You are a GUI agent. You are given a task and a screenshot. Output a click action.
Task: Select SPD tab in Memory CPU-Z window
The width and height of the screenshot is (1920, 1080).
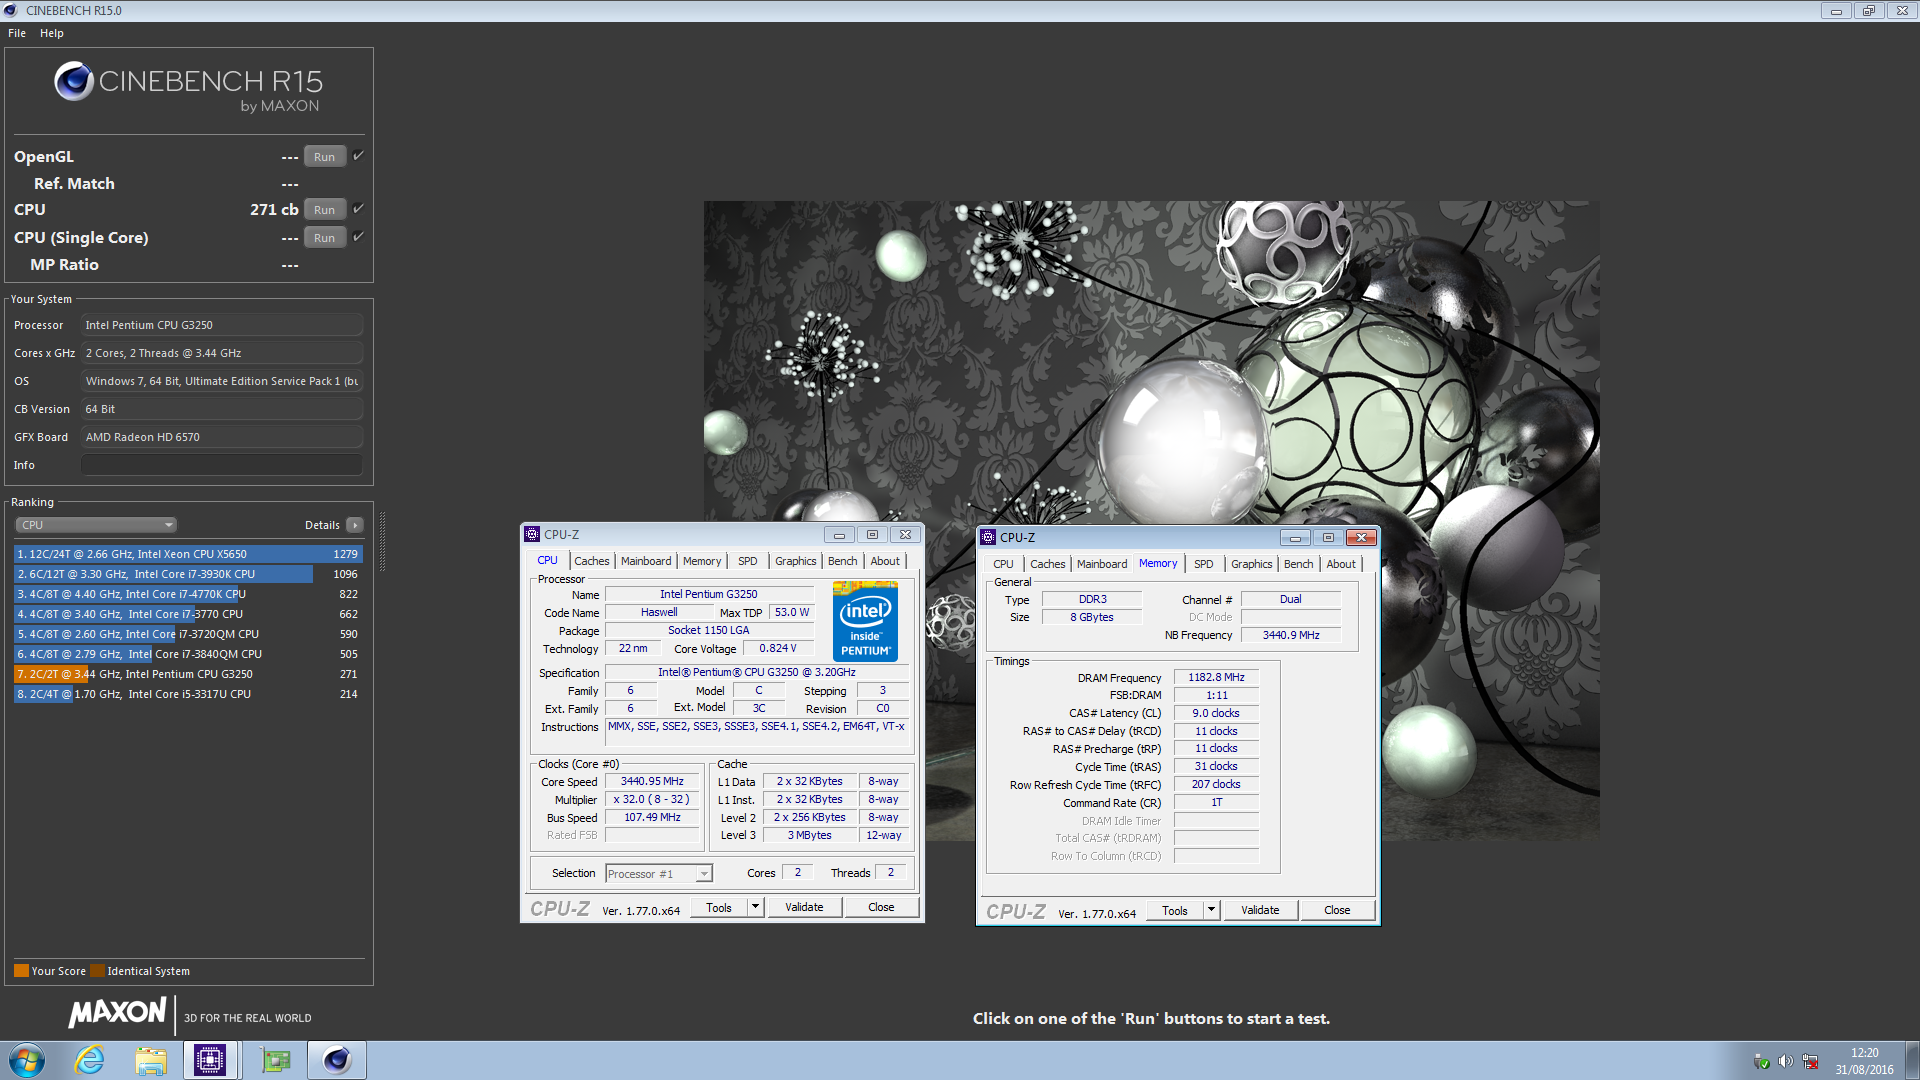coord(1204,564)
